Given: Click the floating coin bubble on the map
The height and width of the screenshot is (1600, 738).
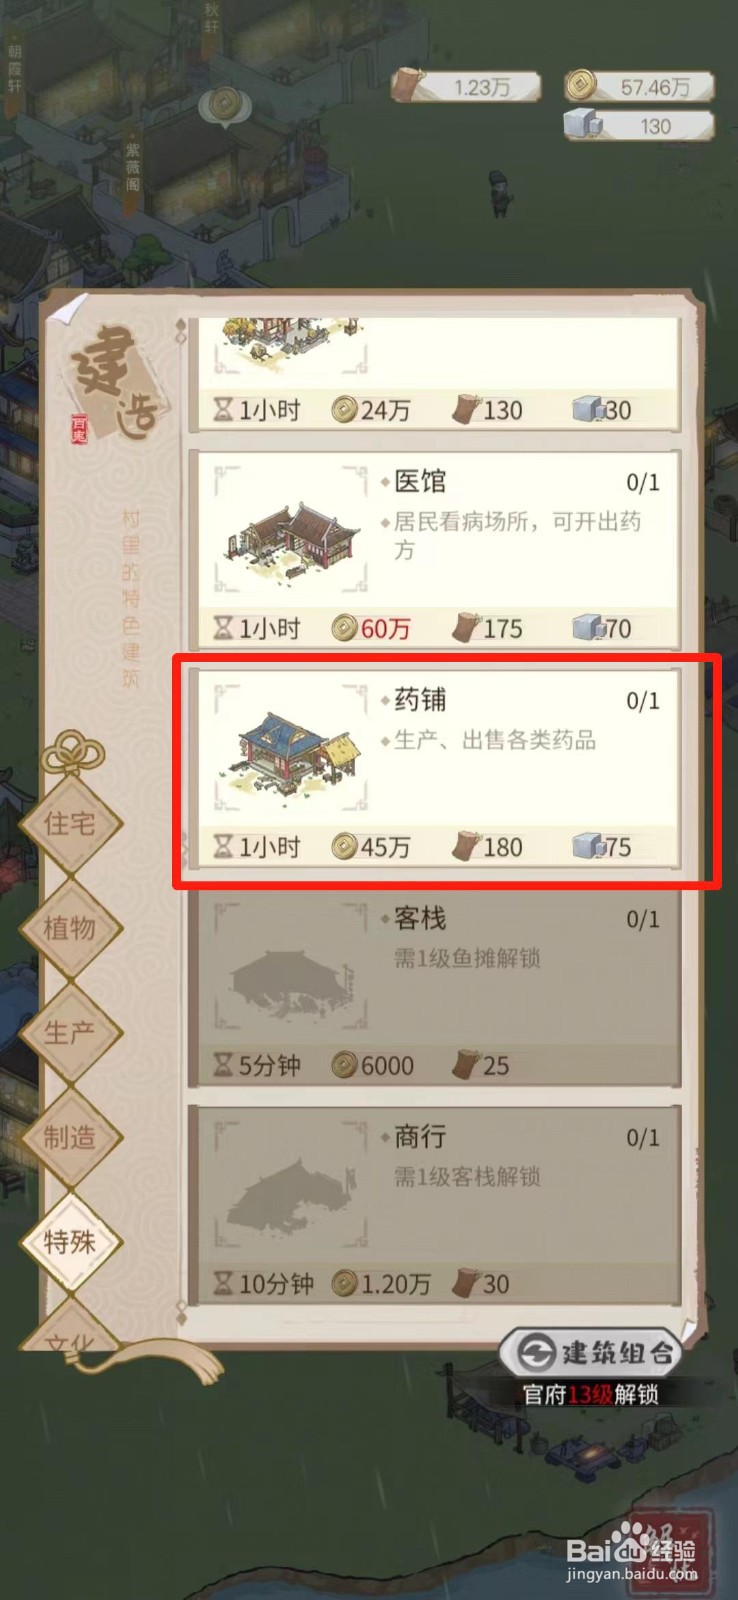Looking at the screenshot, I should (224, 105).
